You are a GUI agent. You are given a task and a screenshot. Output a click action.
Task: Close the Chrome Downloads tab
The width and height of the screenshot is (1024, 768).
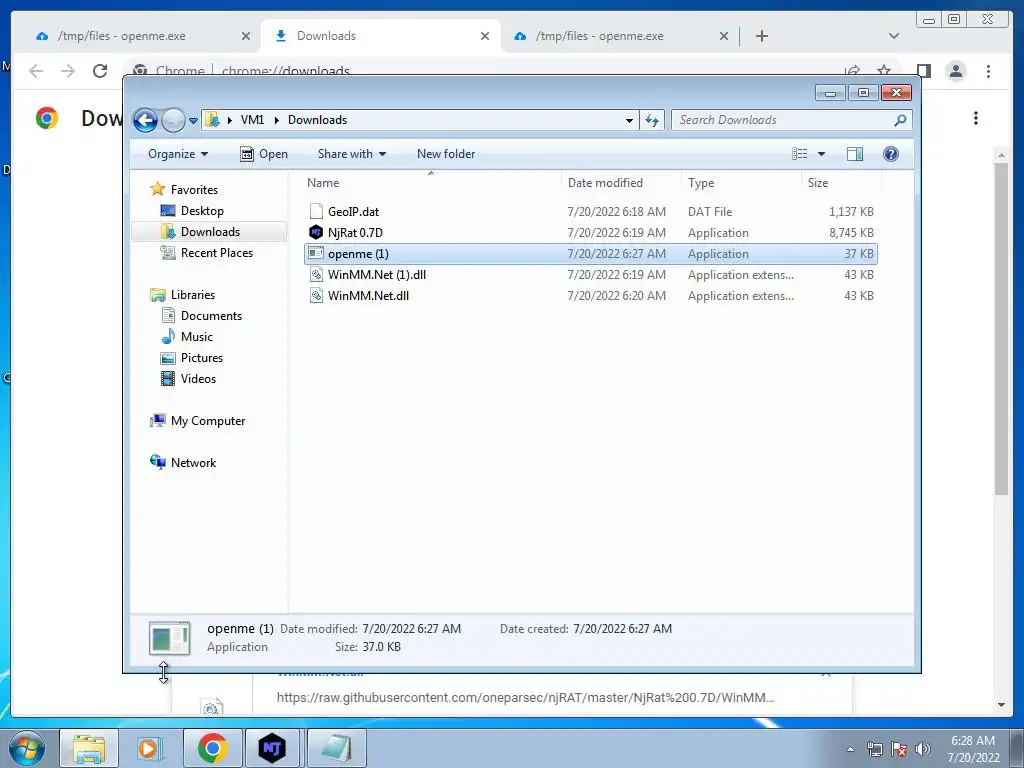pos(485,36)
